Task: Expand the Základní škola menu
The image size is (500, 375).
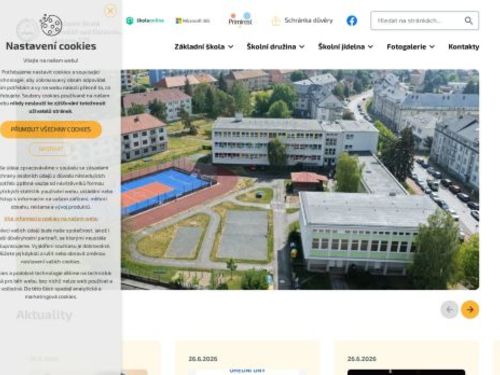Action: pyautogui.click(x=204, y=47)
